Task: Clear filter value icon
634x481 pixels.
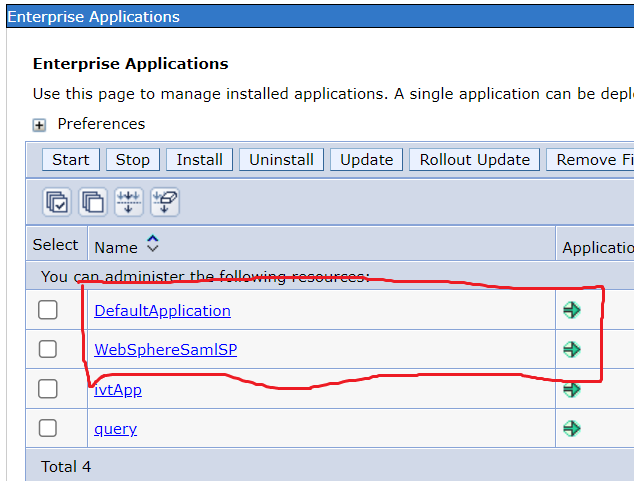Action: [x=165, y=202]
